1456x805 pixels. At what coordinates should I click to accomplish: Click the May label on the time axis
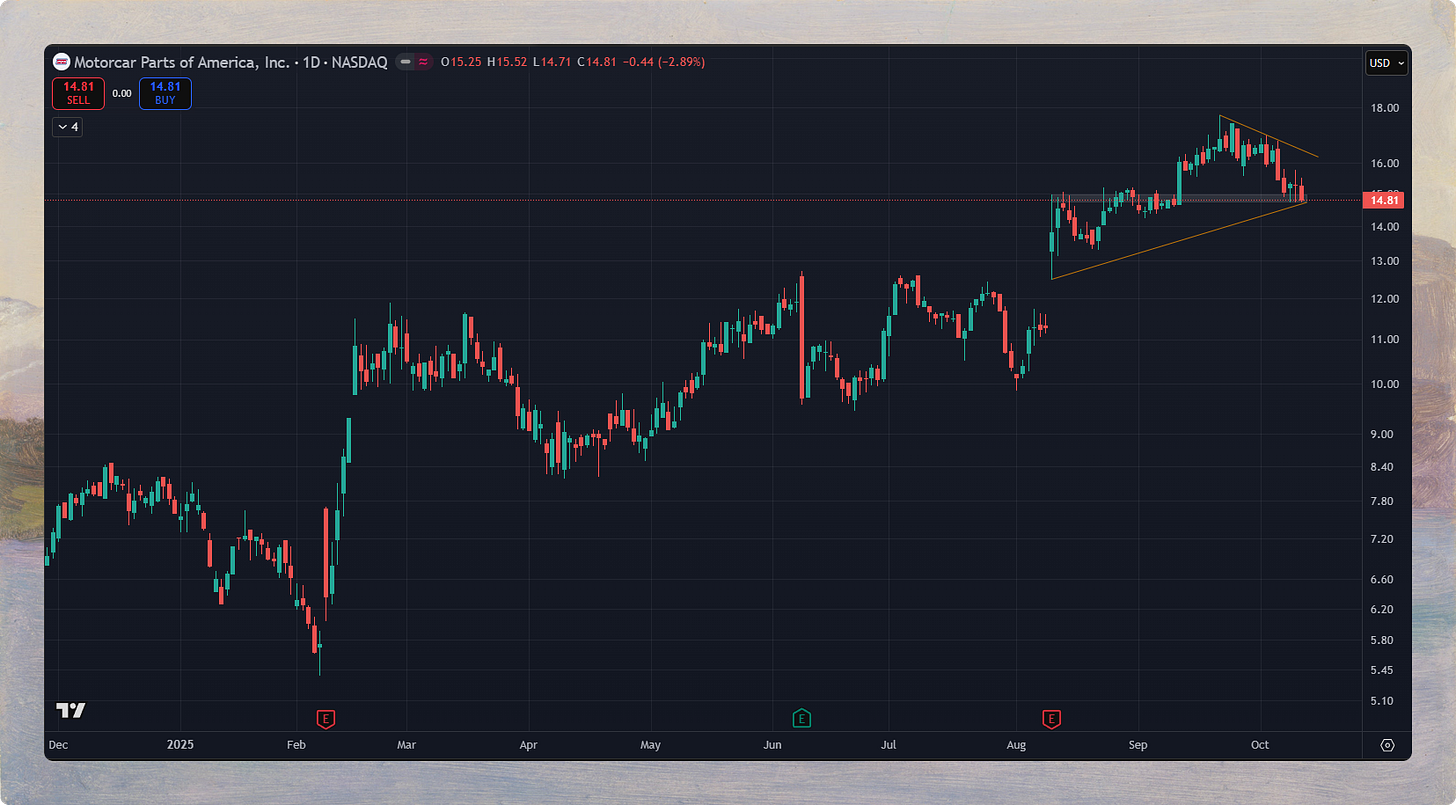[651, 745]
